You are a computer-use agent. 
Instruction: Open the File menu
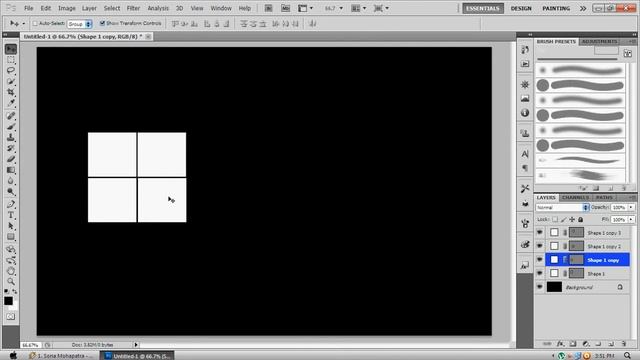[29, 8]
